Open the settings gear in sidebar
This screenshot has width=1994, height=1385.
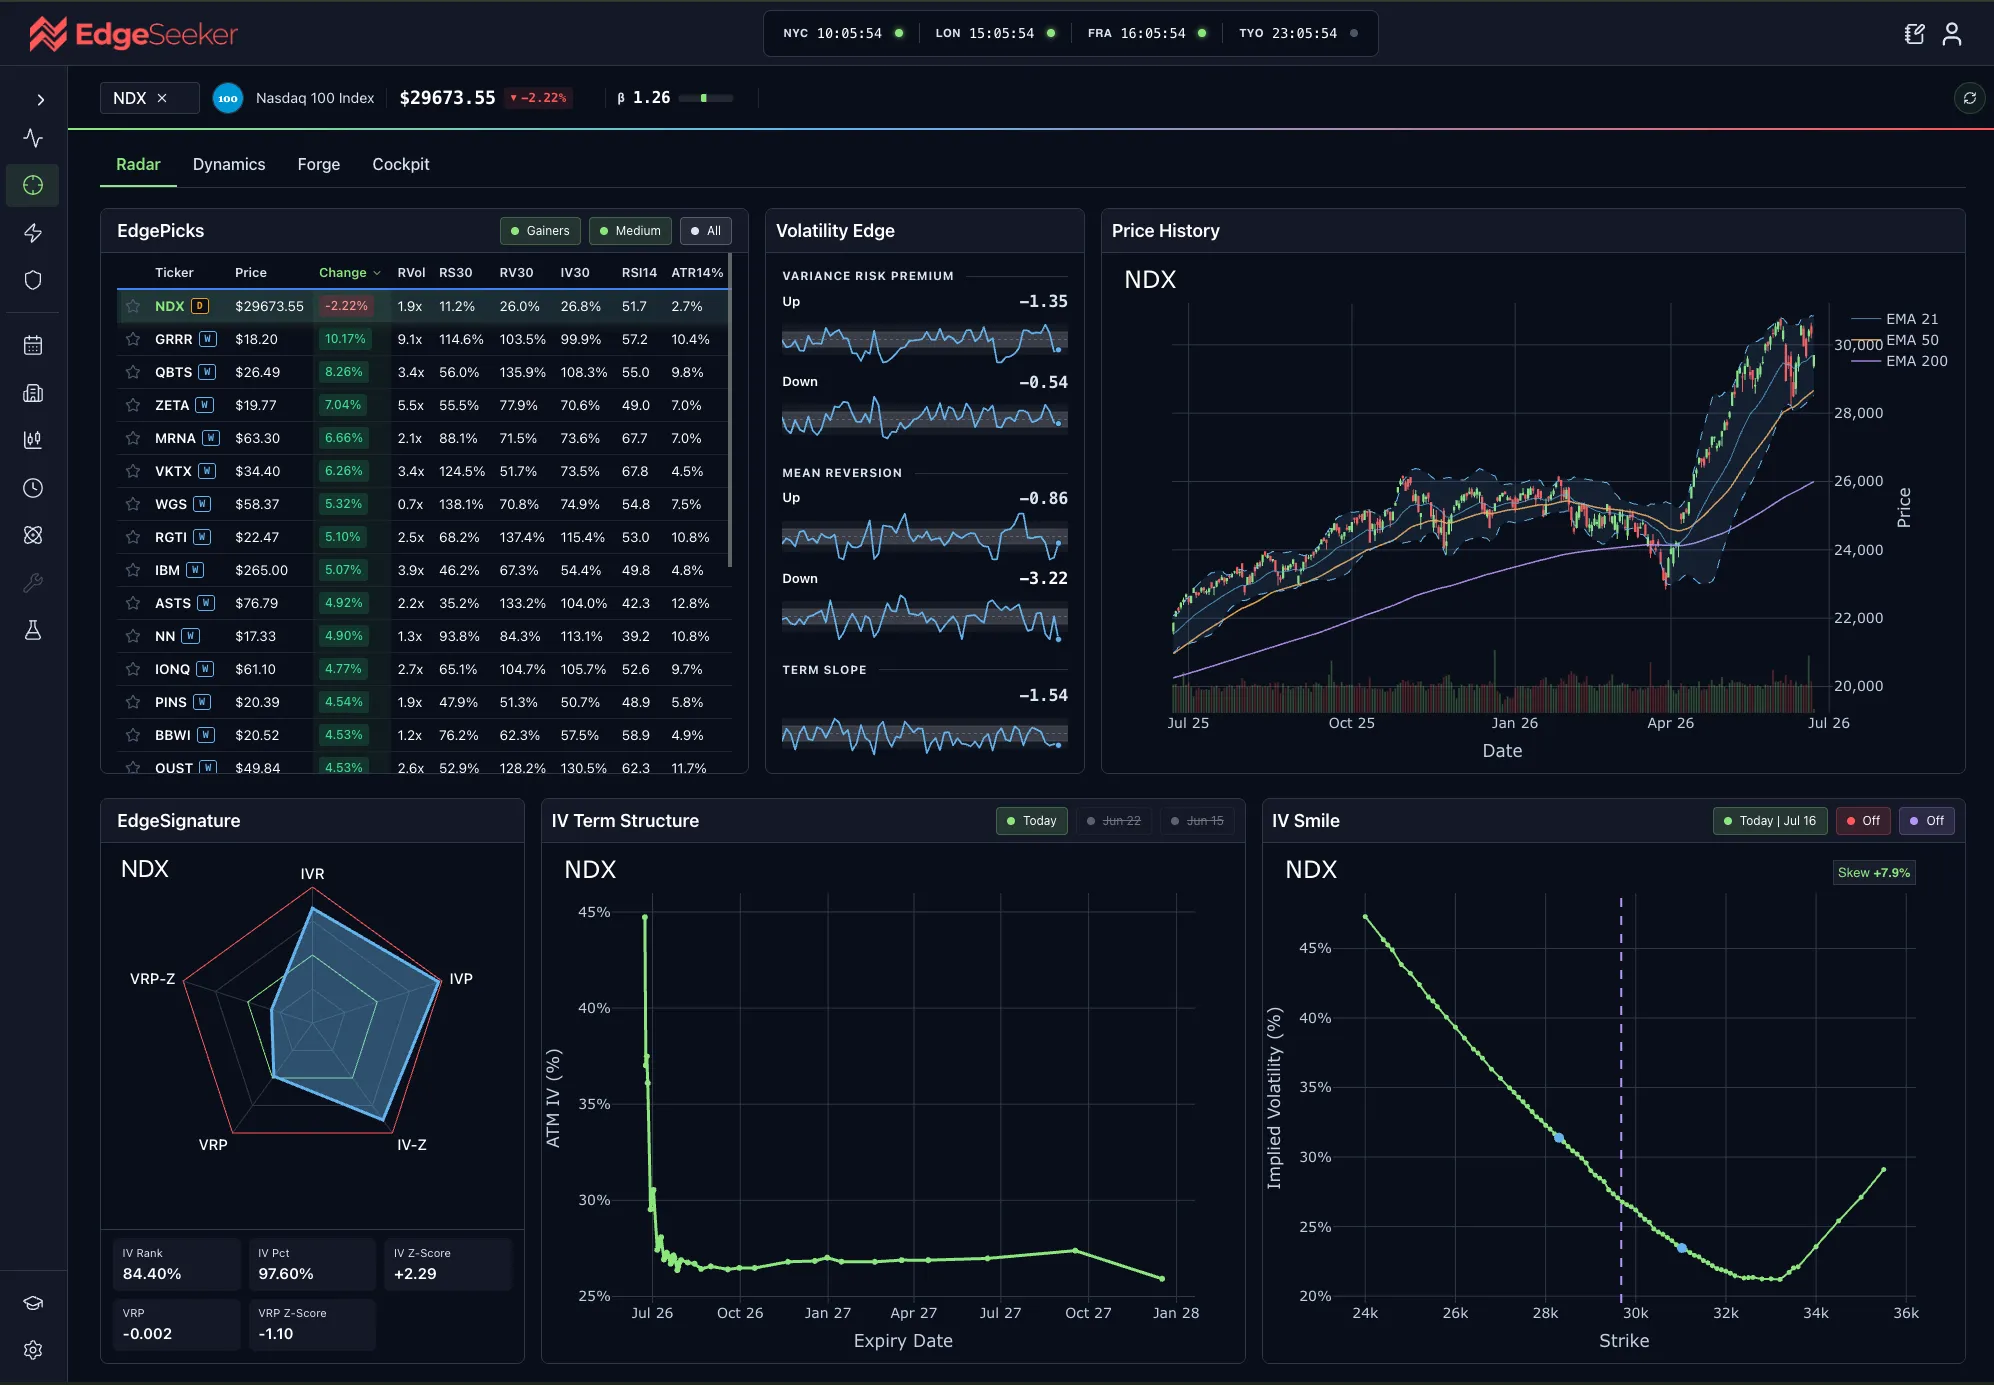(33, 1350)
